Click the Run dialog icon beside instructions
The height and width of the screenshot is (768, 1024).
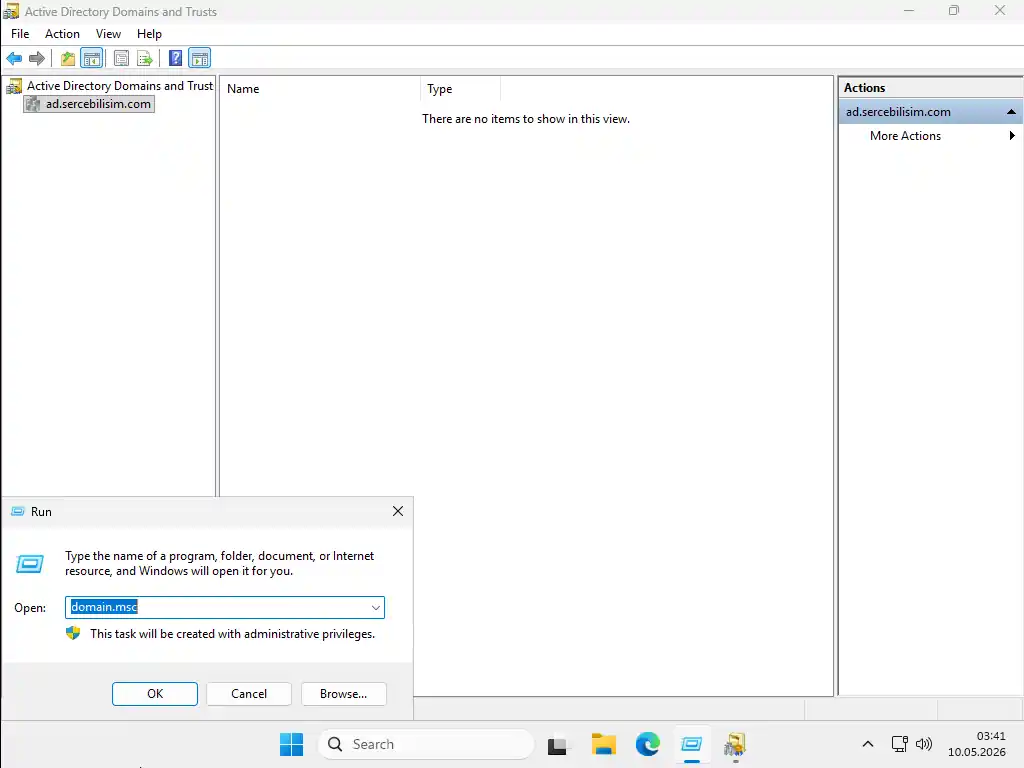29,564
